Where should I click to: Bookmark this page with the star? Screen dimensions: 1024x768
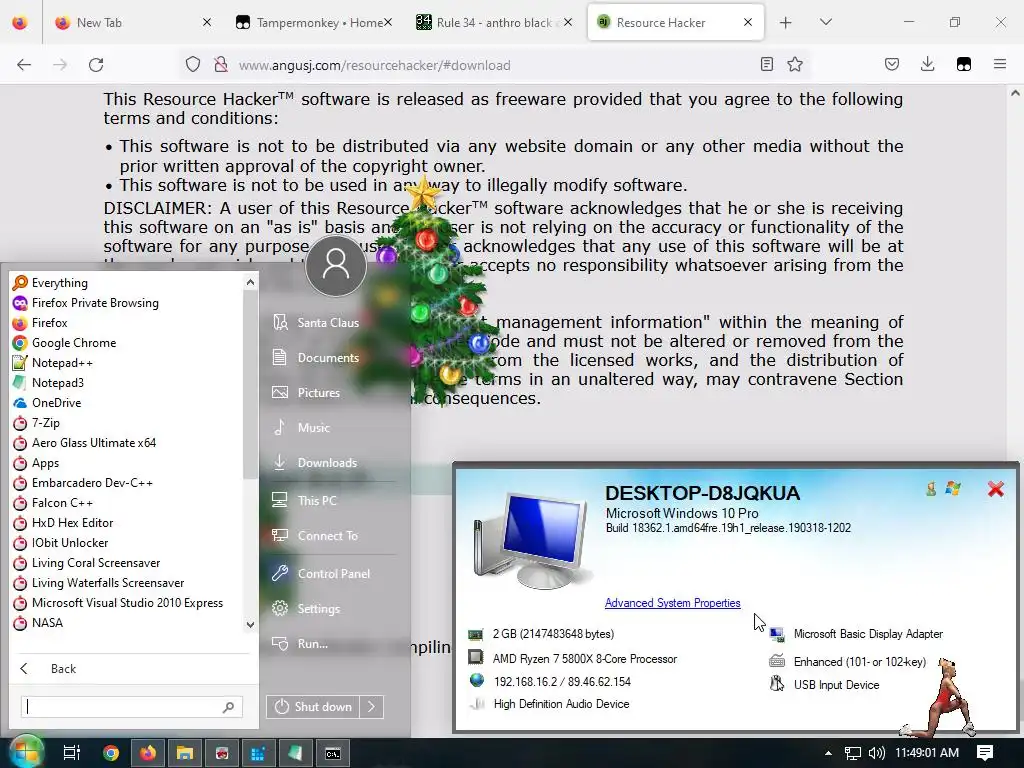click(x=795, y=64)
